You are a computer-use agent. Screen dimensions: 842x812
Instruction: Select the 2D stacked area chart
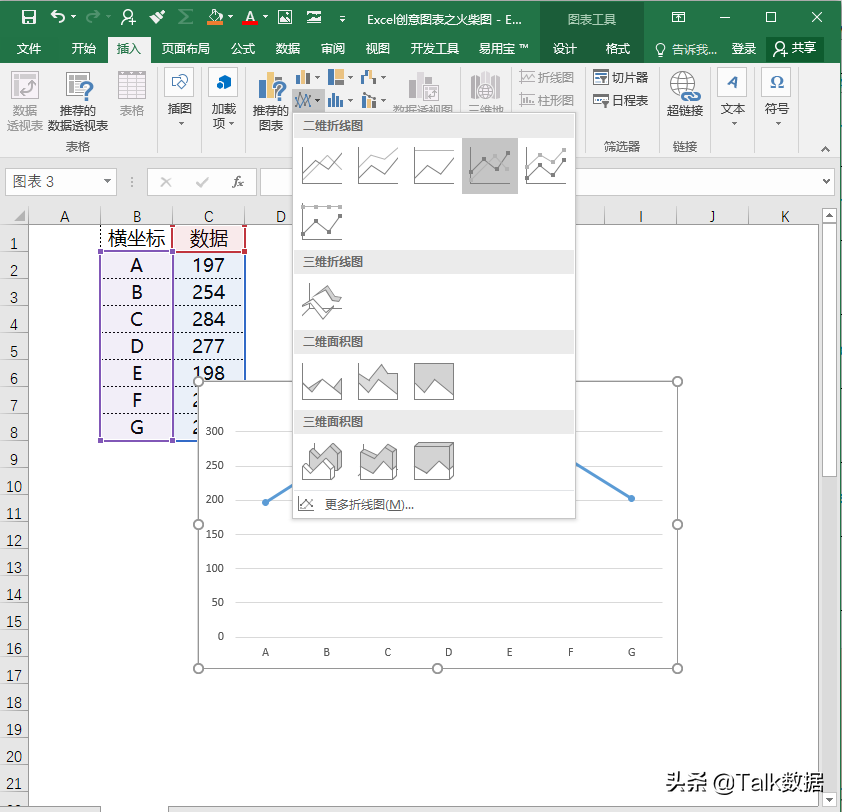click(x=378, y=381)
